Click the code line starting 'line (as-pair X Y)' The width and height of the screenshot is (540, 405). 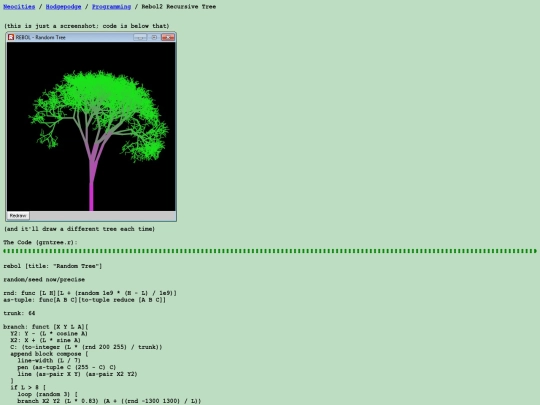[77, 374]
